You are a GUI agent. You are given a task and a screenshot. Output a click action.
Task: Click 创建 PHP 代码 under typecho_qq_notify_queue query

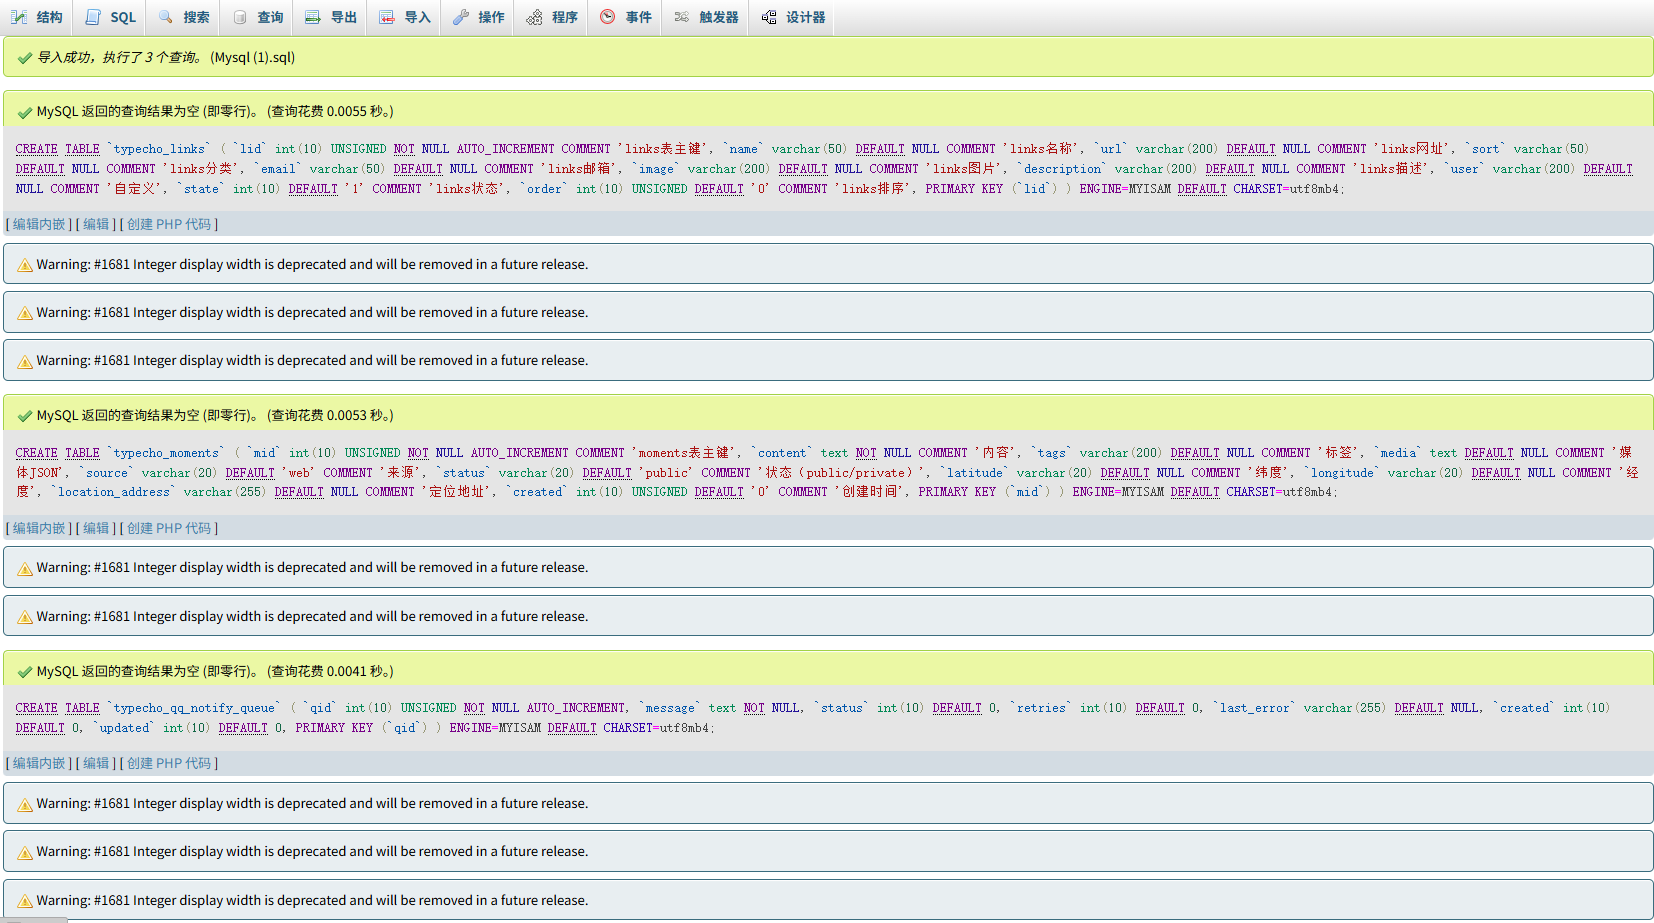tap(169, 763)
